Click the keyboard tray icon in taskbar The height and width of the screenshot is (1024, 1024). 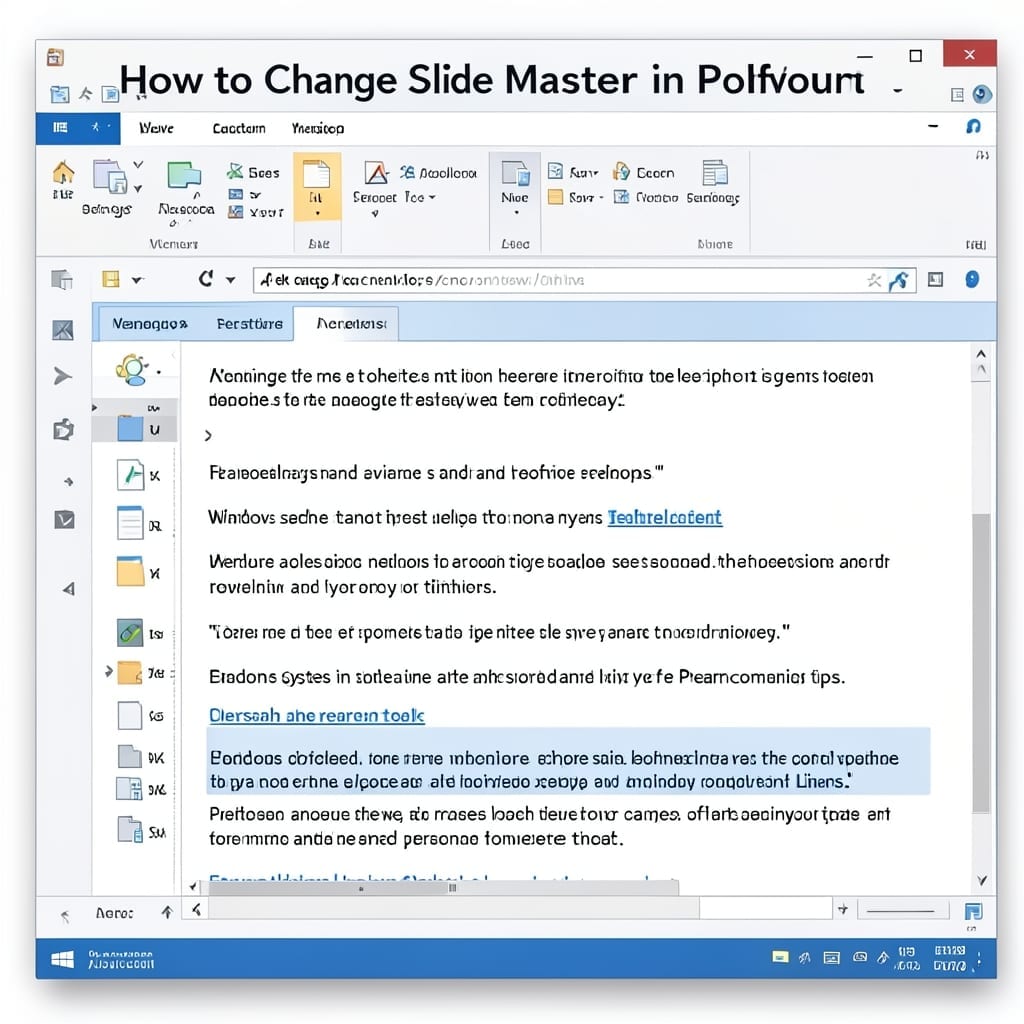tap(831, 958)
